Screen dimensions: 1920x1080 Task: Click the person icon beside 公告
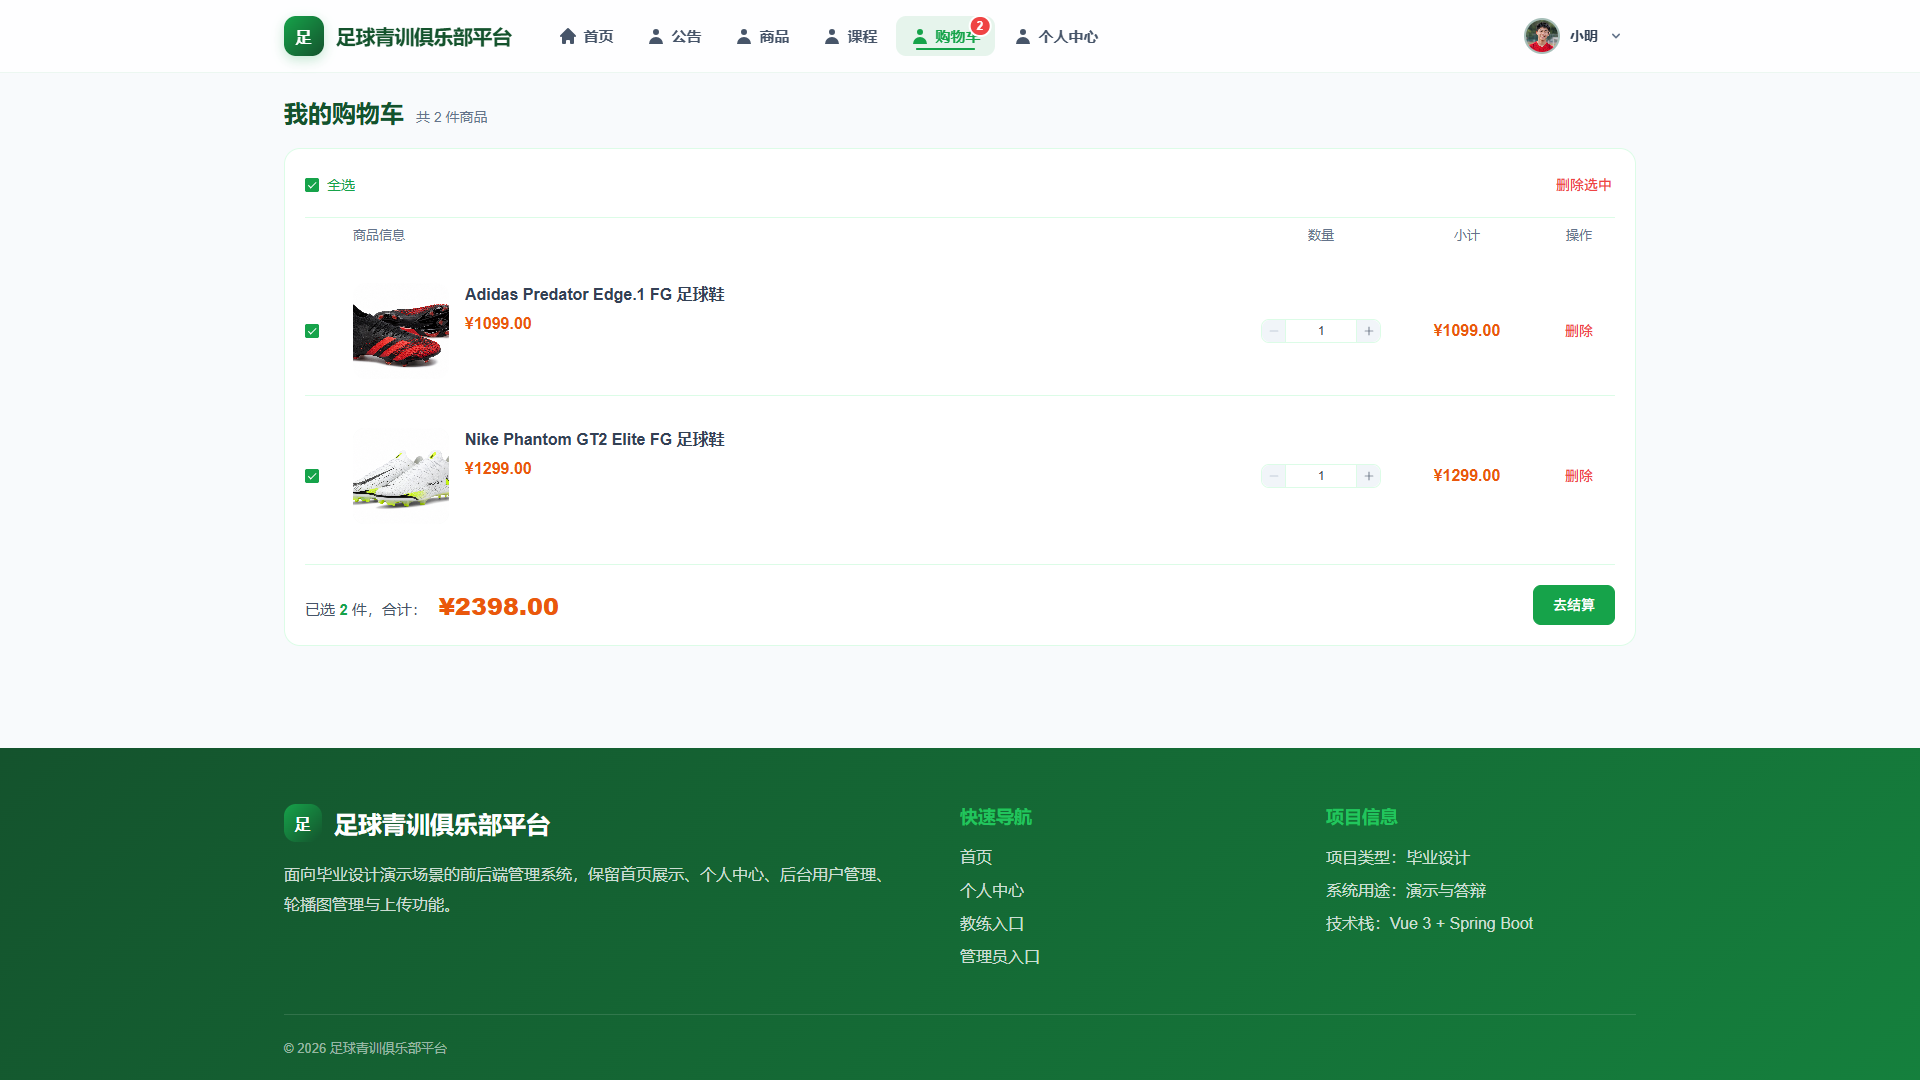(656, 36)
